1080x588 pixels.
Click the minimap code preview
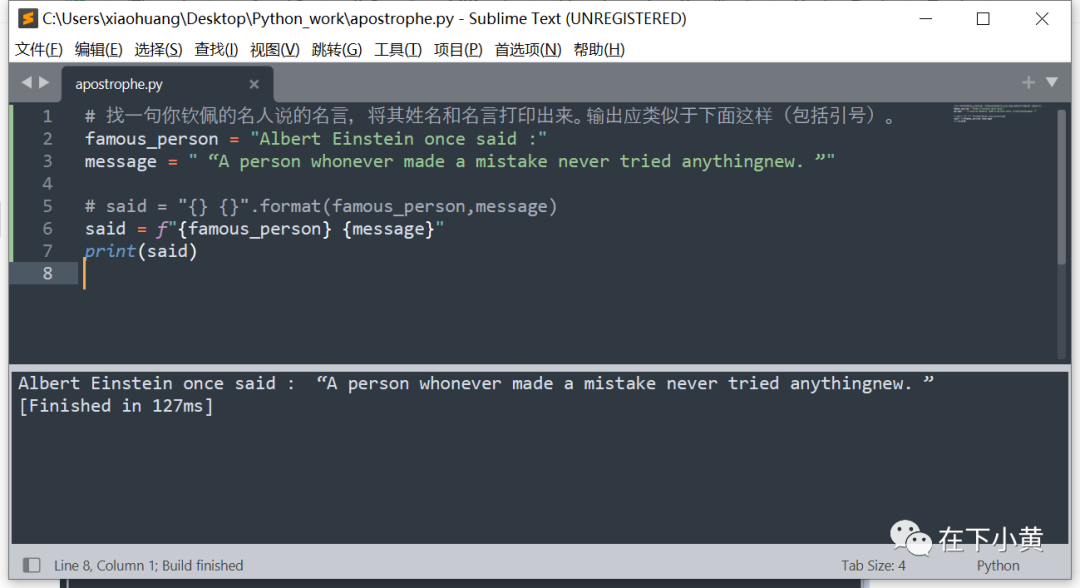pyautogui.click(x=996, y=113)
